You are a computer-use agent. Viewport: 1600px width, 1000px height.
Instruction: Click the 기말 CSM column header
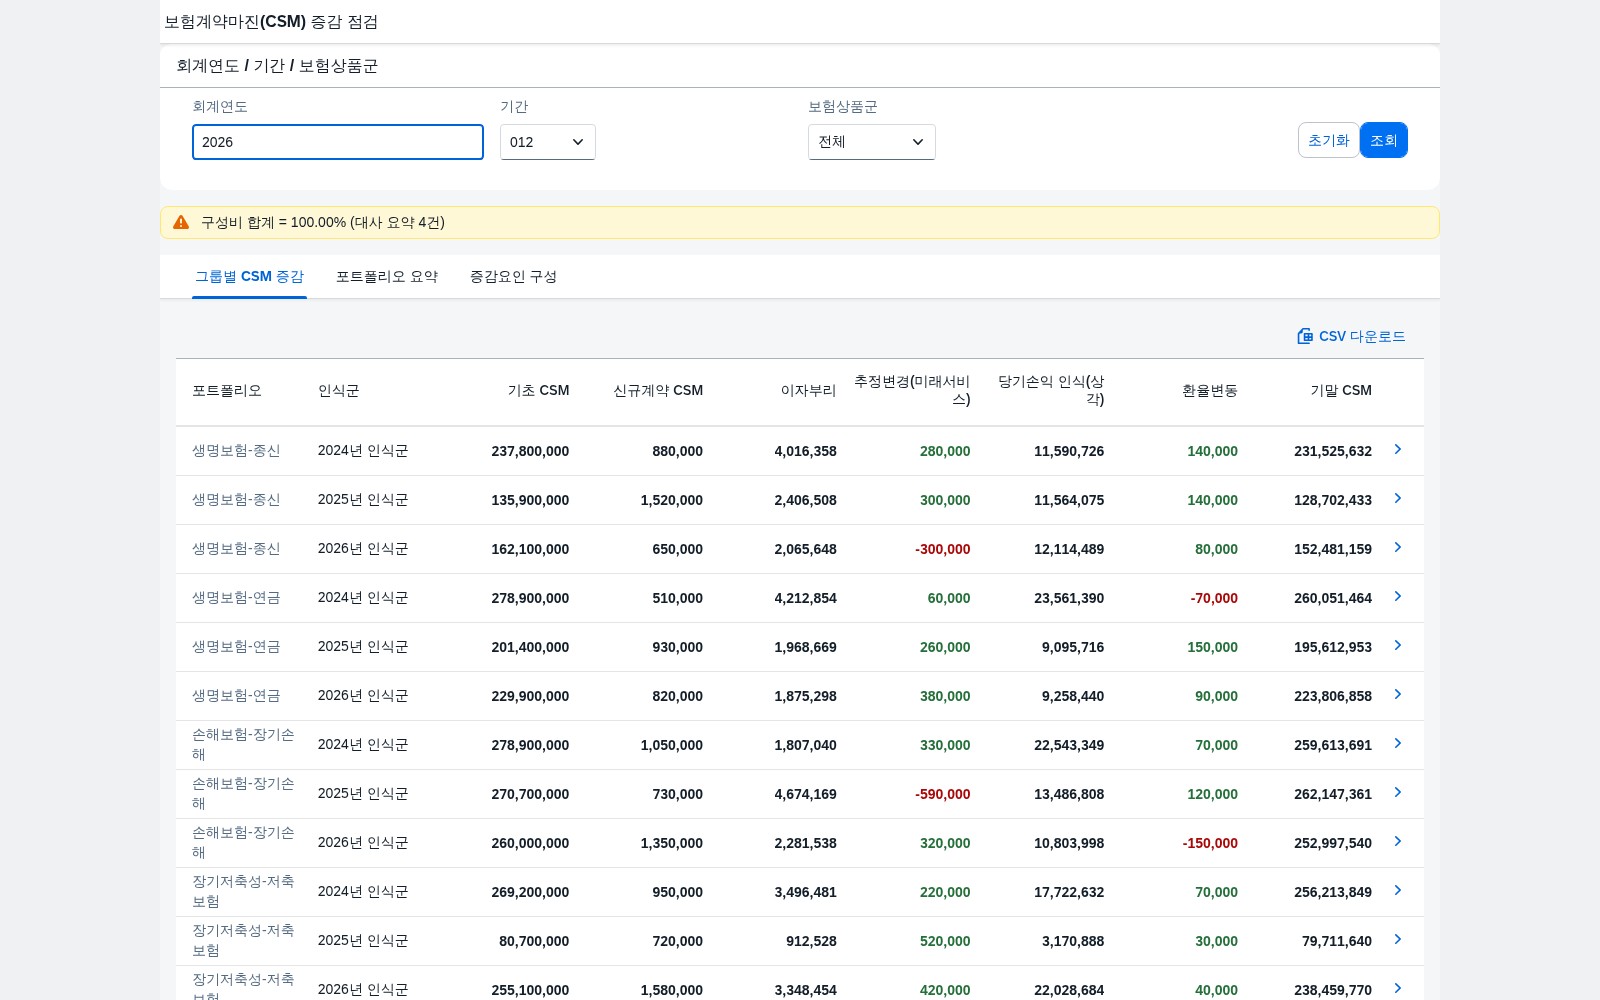tap(1341, 391)
